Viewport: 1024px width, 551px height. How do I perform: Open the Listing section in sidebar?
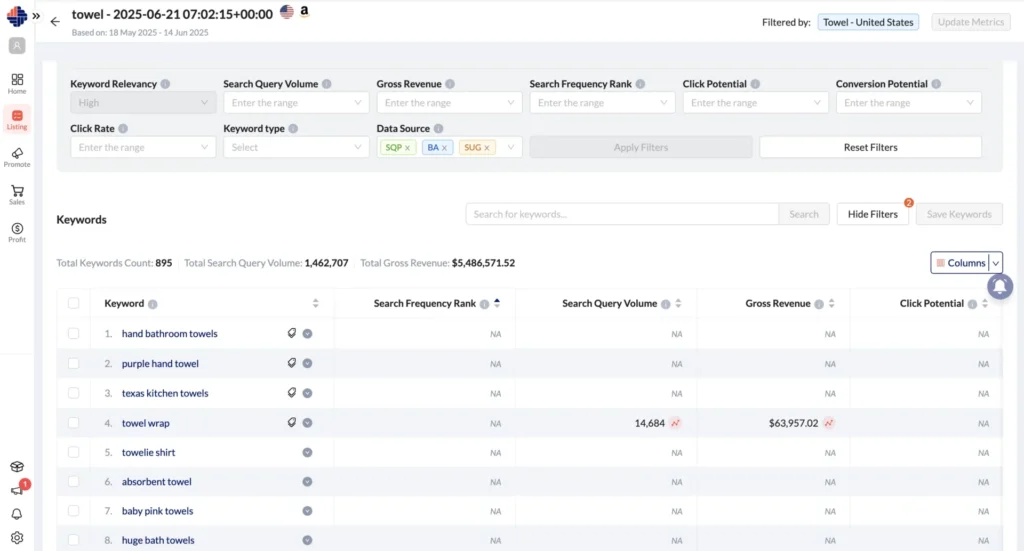17,120
